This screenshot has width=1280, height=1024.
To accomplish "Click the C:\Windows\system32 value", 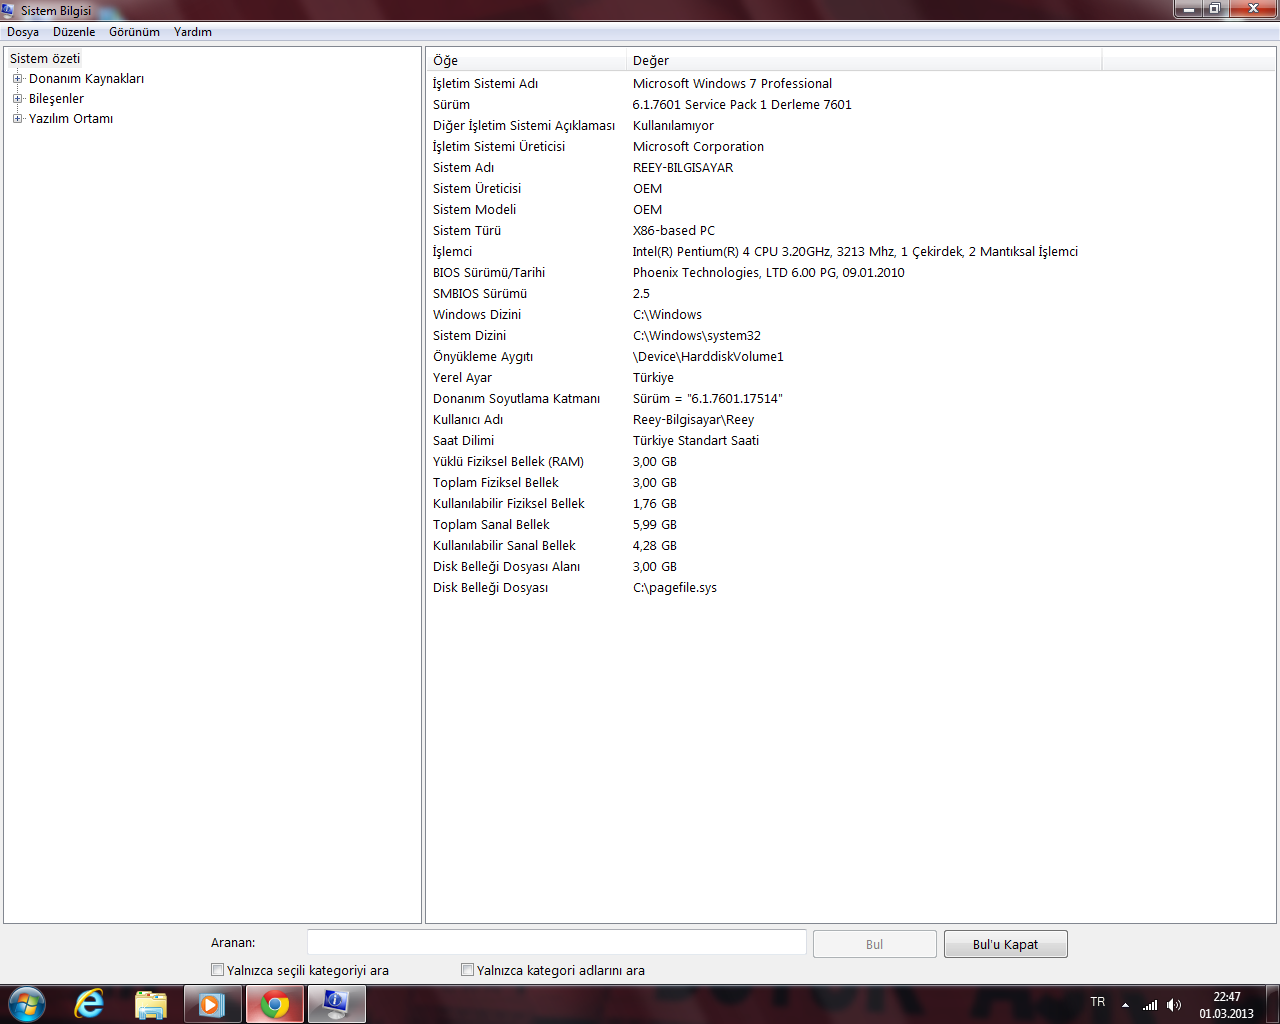I will 697,336.
